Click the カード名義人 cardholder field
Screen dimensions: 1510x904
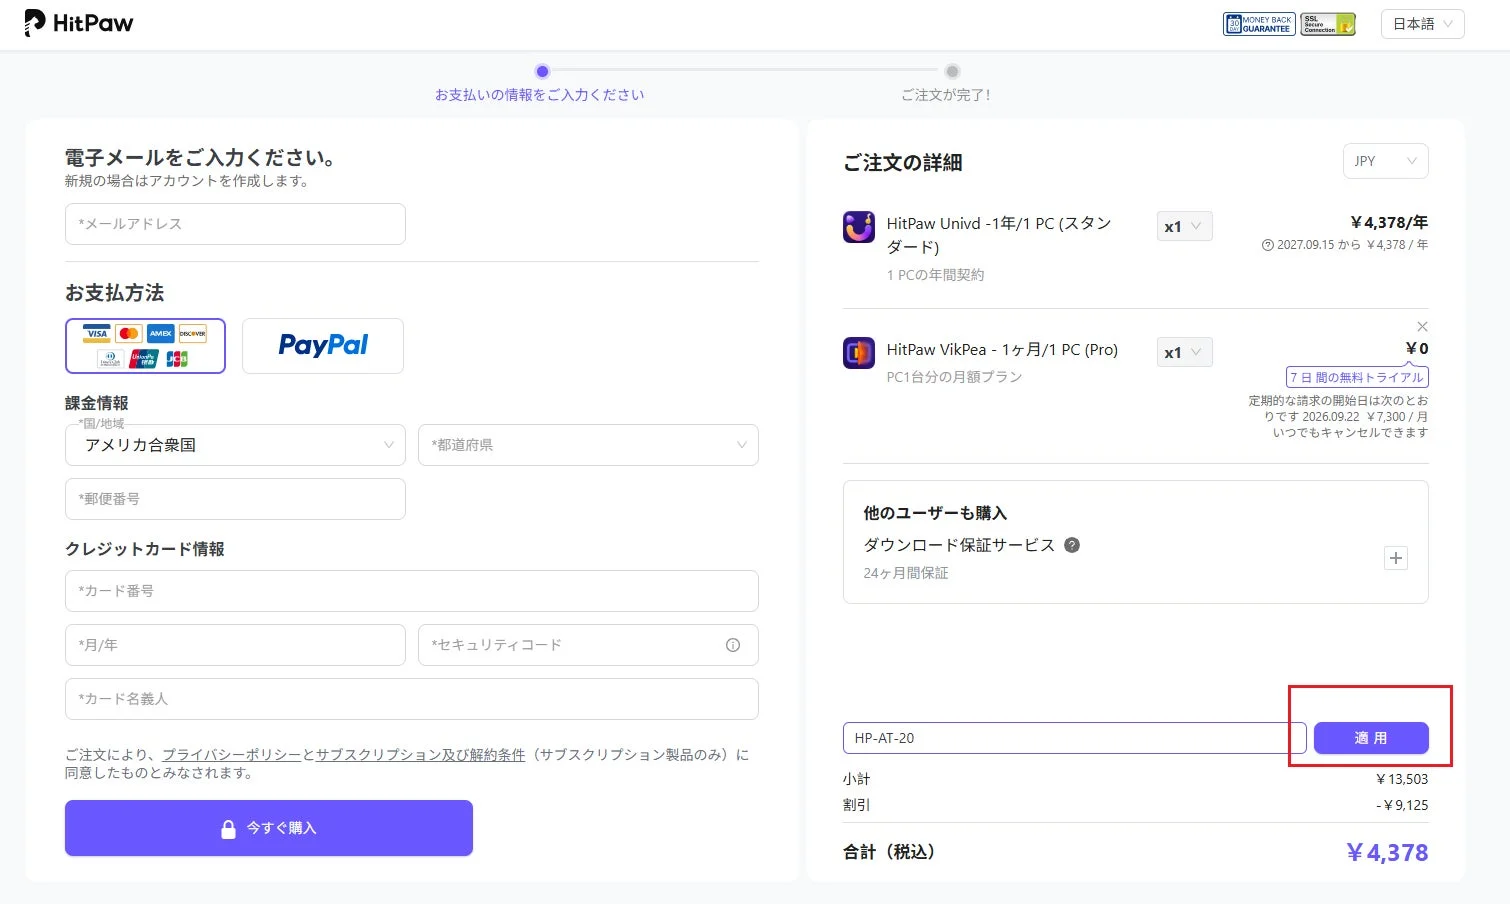412,699
